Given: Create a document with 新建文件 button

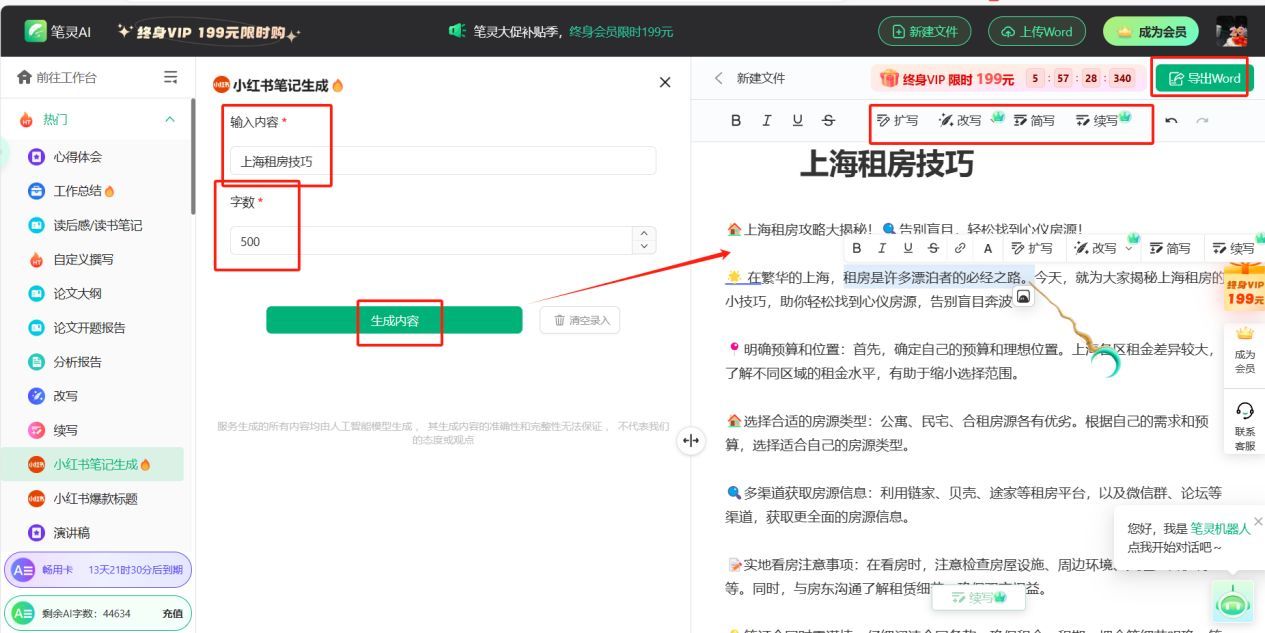Looking at the screenshot, I should coord(924,31).
